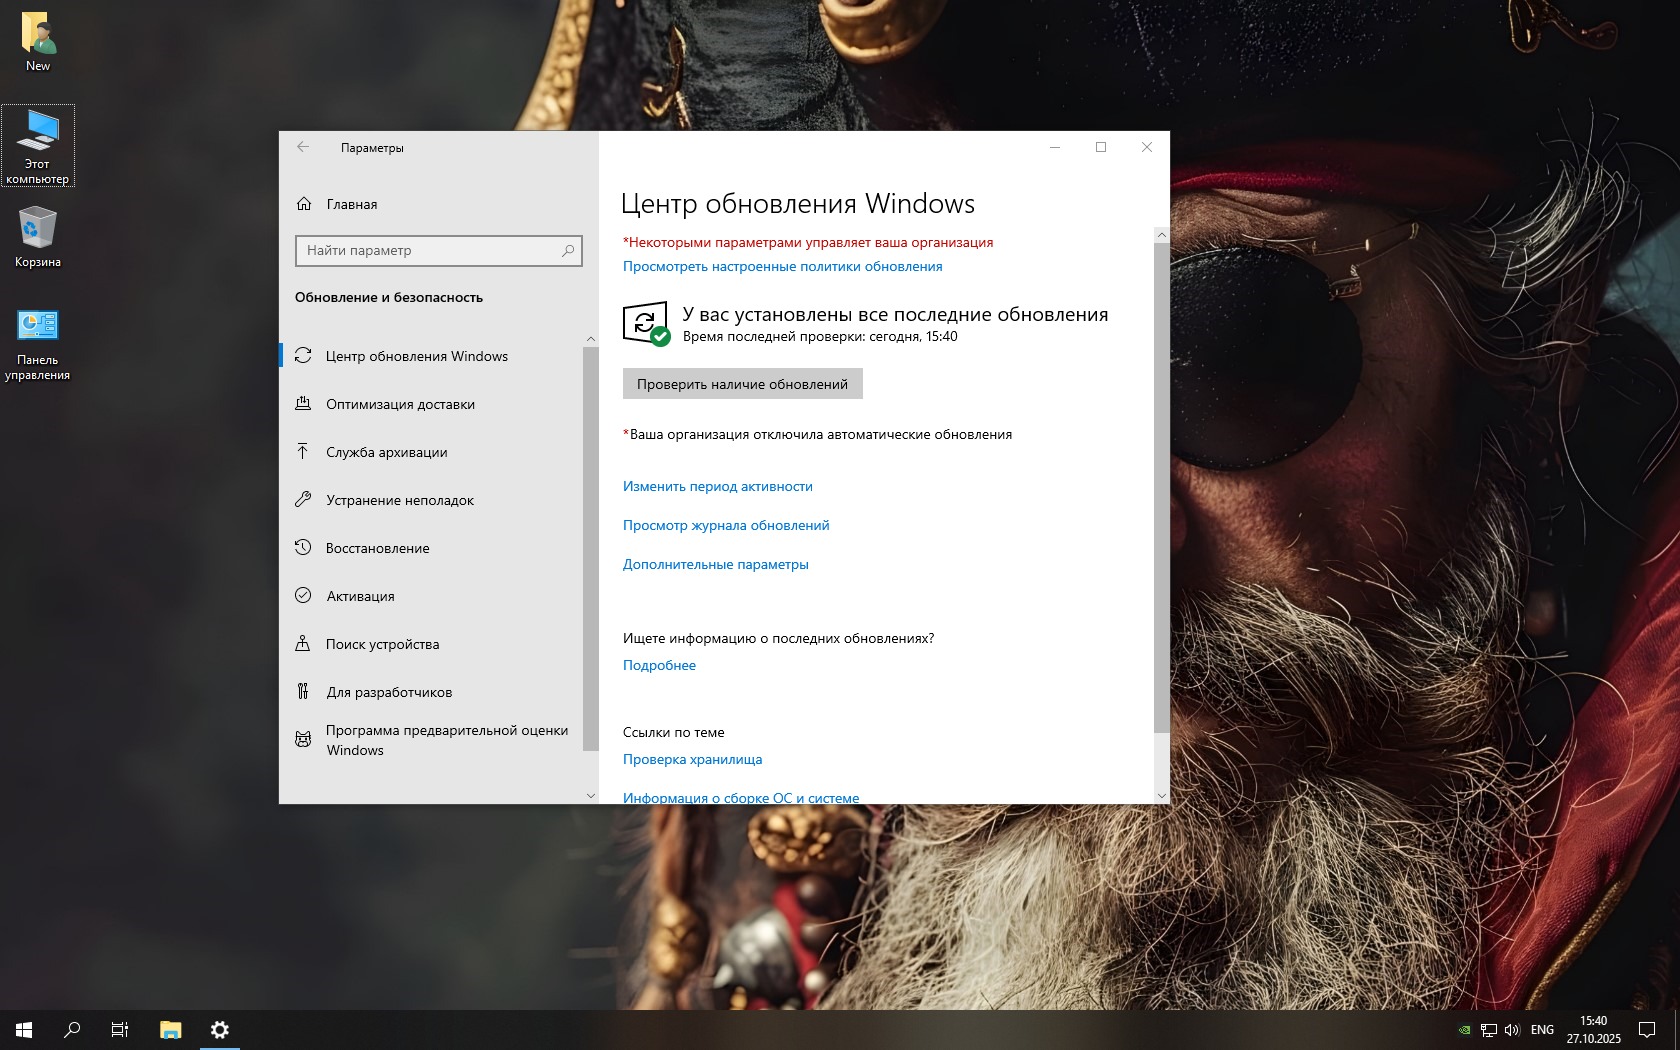Click the magnifier icon in the search field
Image resolution: width=1680 pixels, height=1050 pixels.
(x=568, y=250)
